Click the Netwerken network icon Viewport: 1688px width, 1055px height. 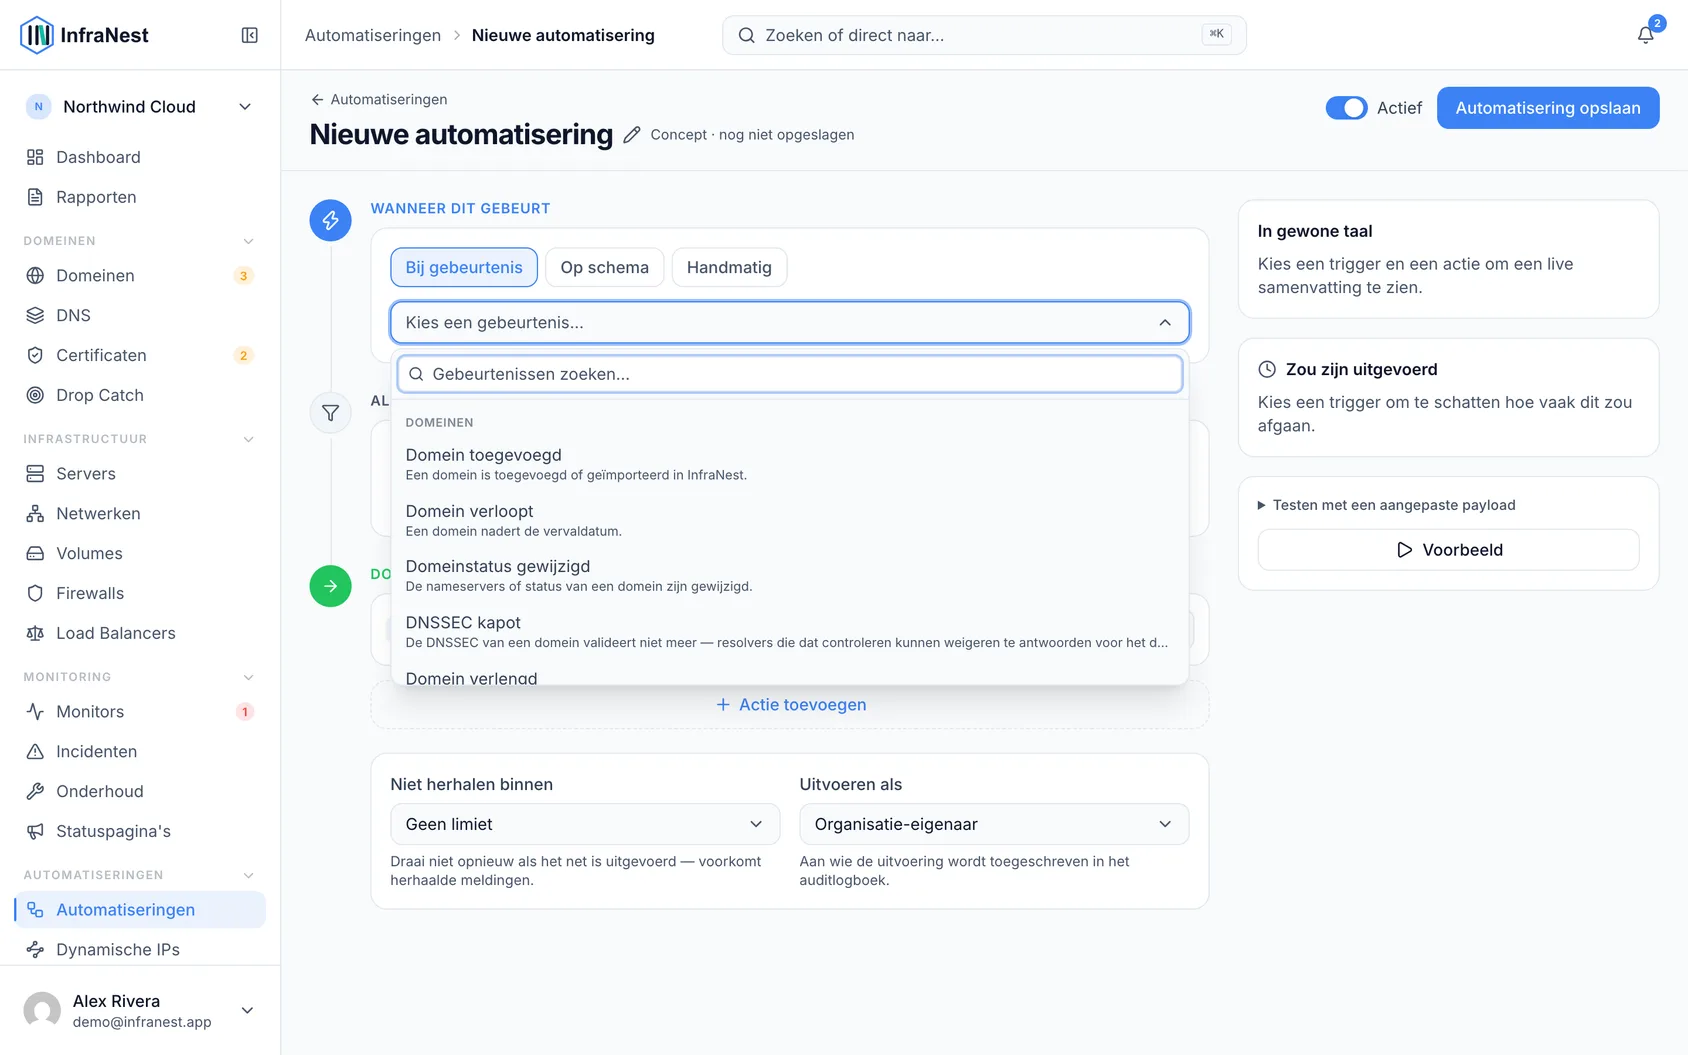pyautogui.click(x=35, y=513)
